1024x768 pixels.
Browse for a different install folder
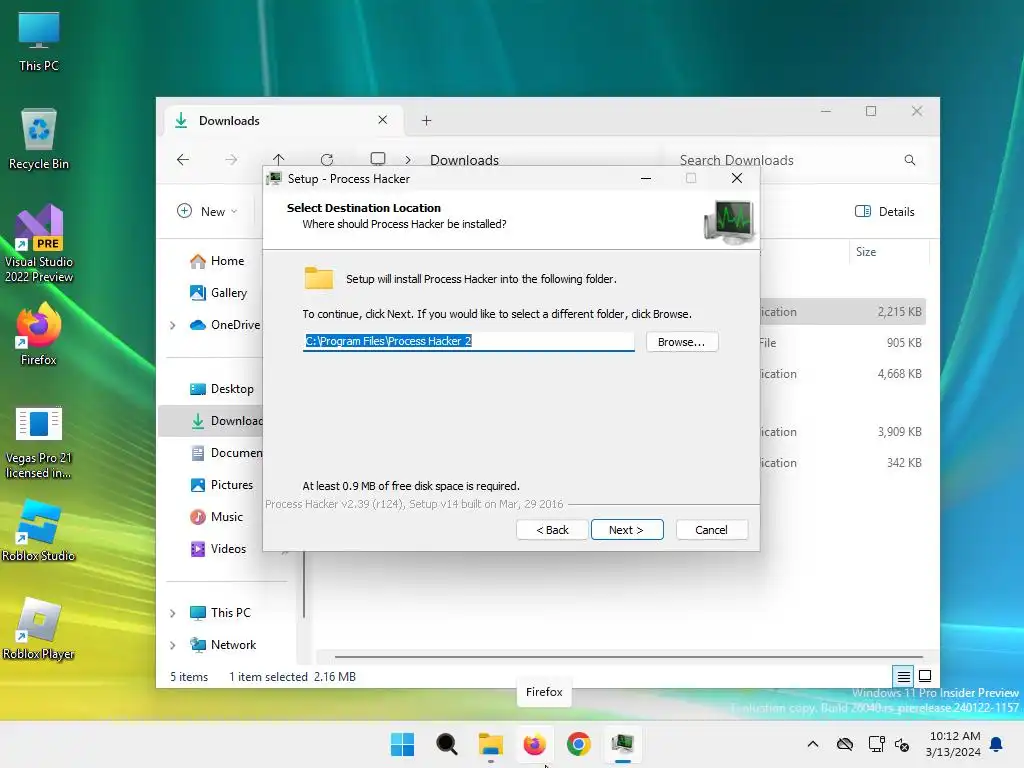click(682, 342)
